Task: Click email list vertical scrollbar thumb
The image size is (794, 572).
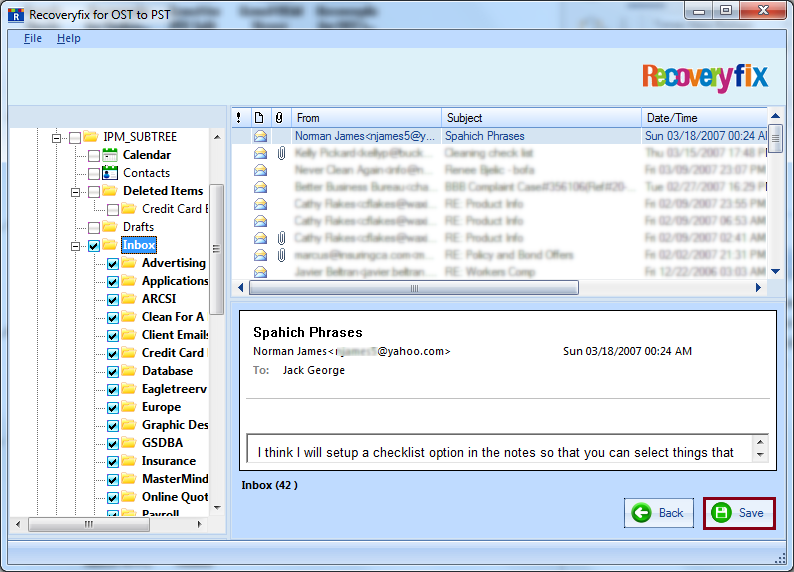Action: (775, 138)
